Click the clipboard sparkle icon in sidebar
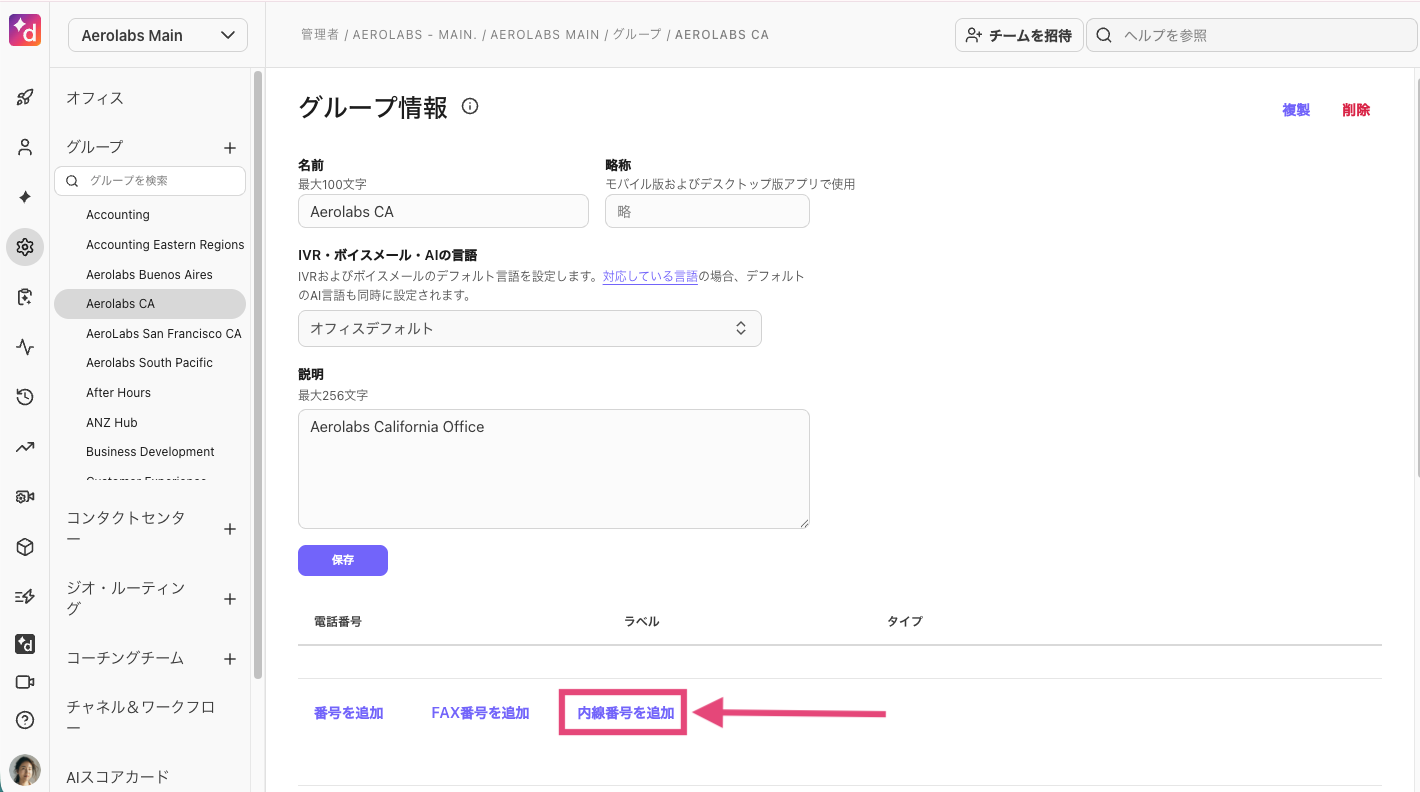 (x=25, y=297)
